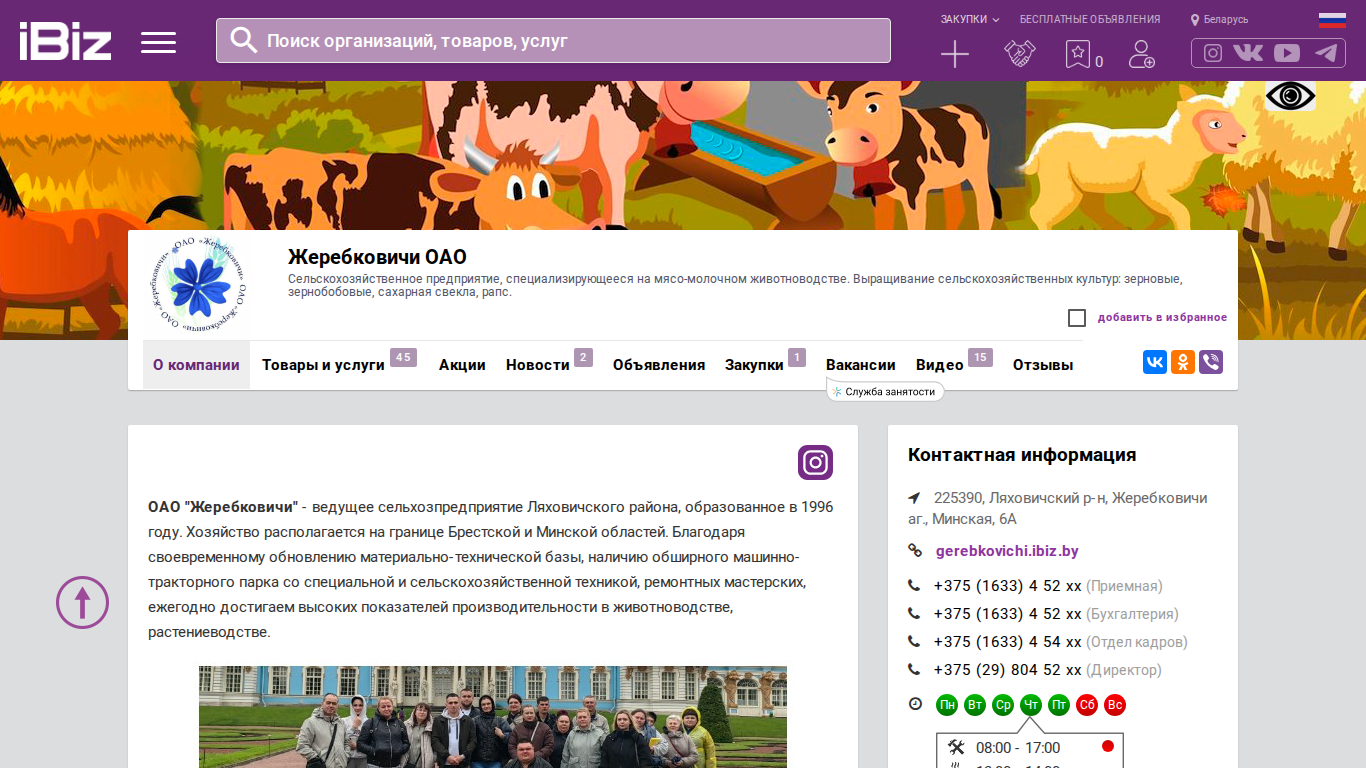Click the Жеребковичи company logo
Viewport: 1366px width, 768px height.
[197, 285]
